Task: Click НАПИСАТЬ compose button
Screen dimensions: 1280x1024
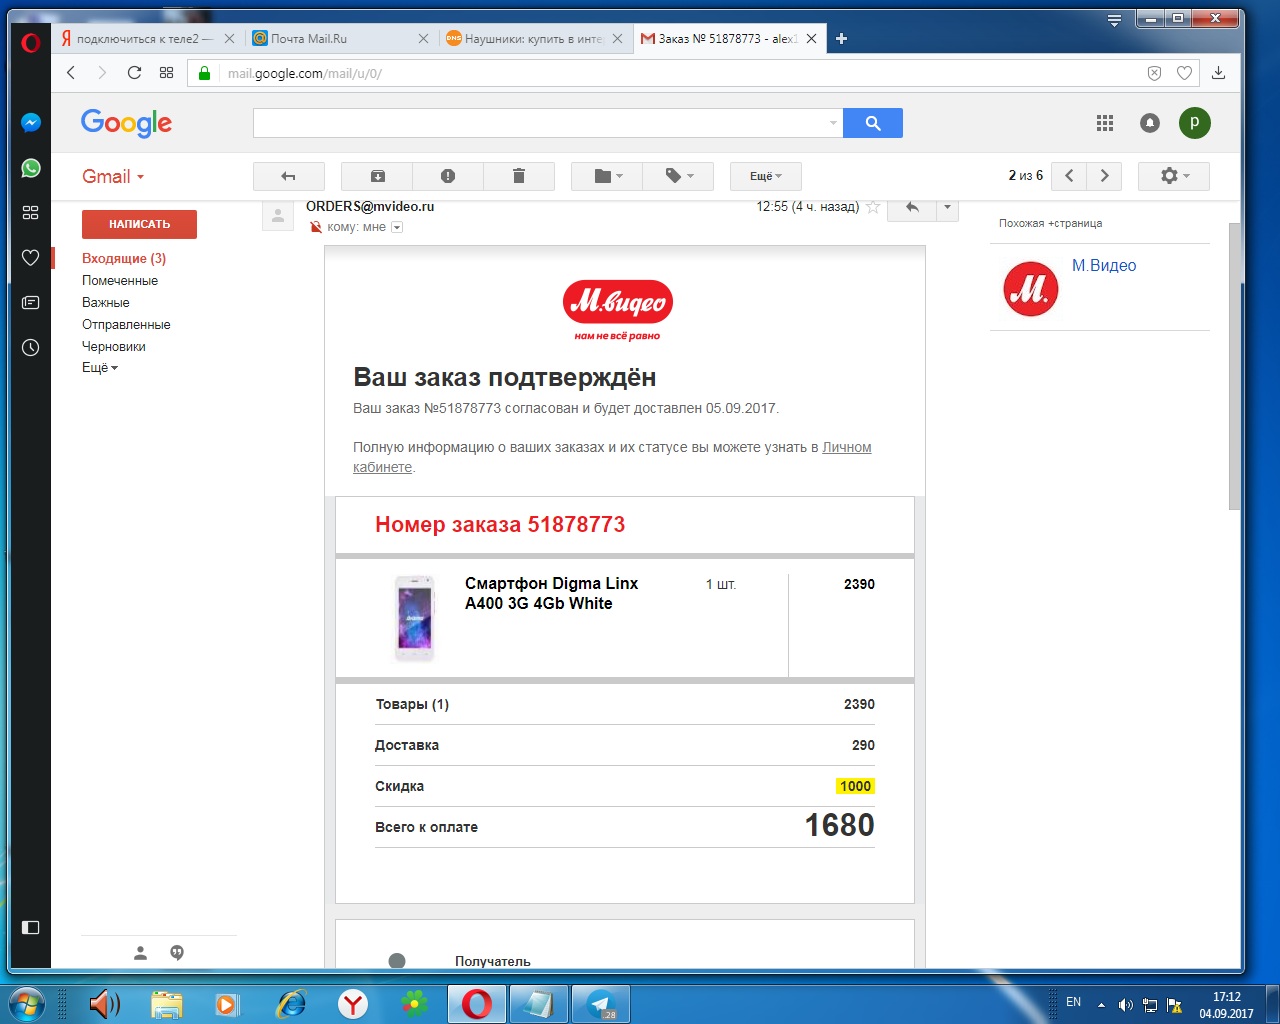Action: (139, 224)
